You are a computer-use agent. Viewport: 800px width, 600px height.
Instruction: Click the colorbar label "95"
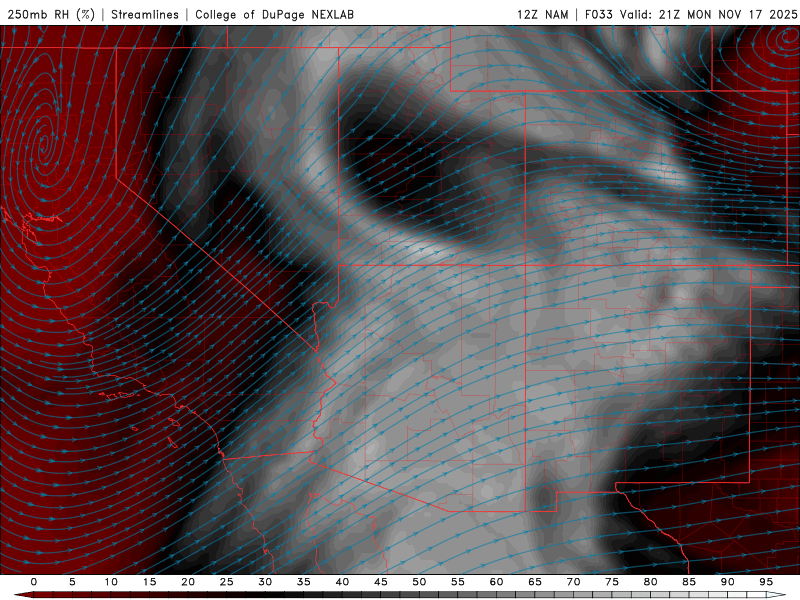(765, 582)
